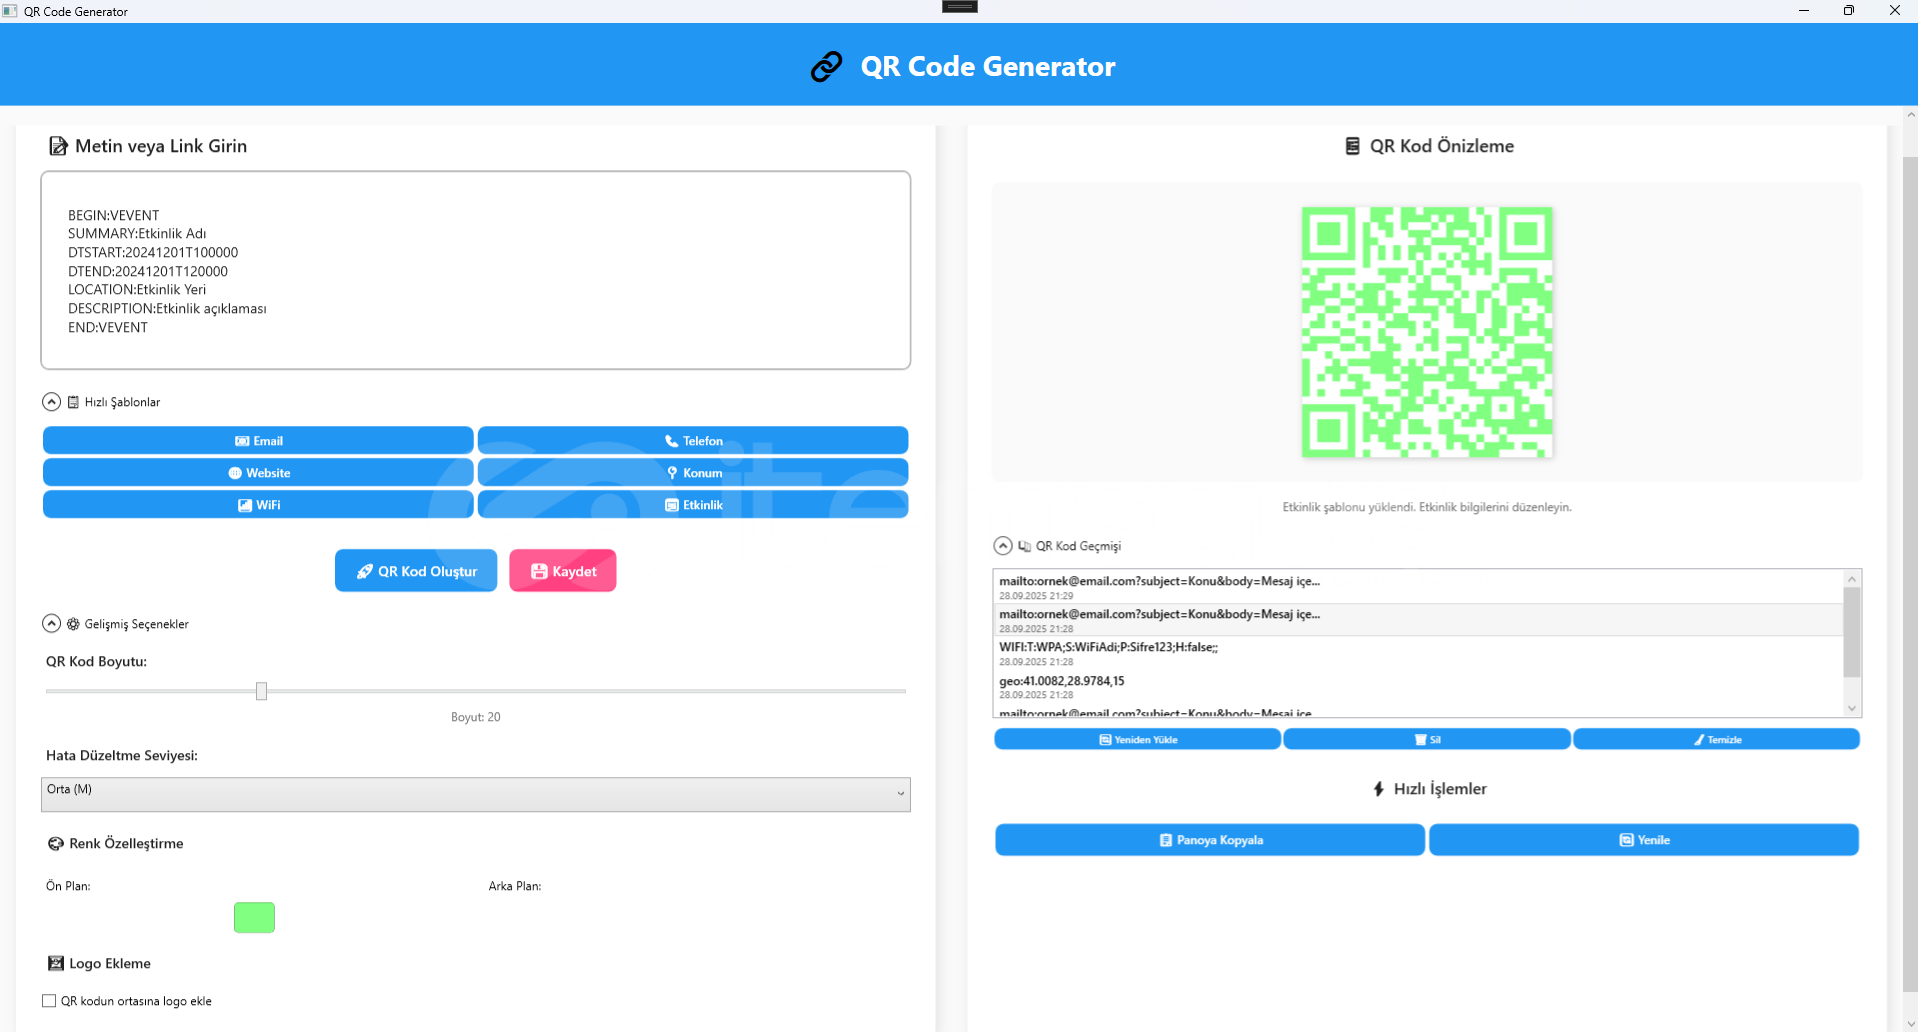Collapse the QR Kod Geçmişi section
This screenshot has width=1918, height=1032.
[x=1003, y=546]
